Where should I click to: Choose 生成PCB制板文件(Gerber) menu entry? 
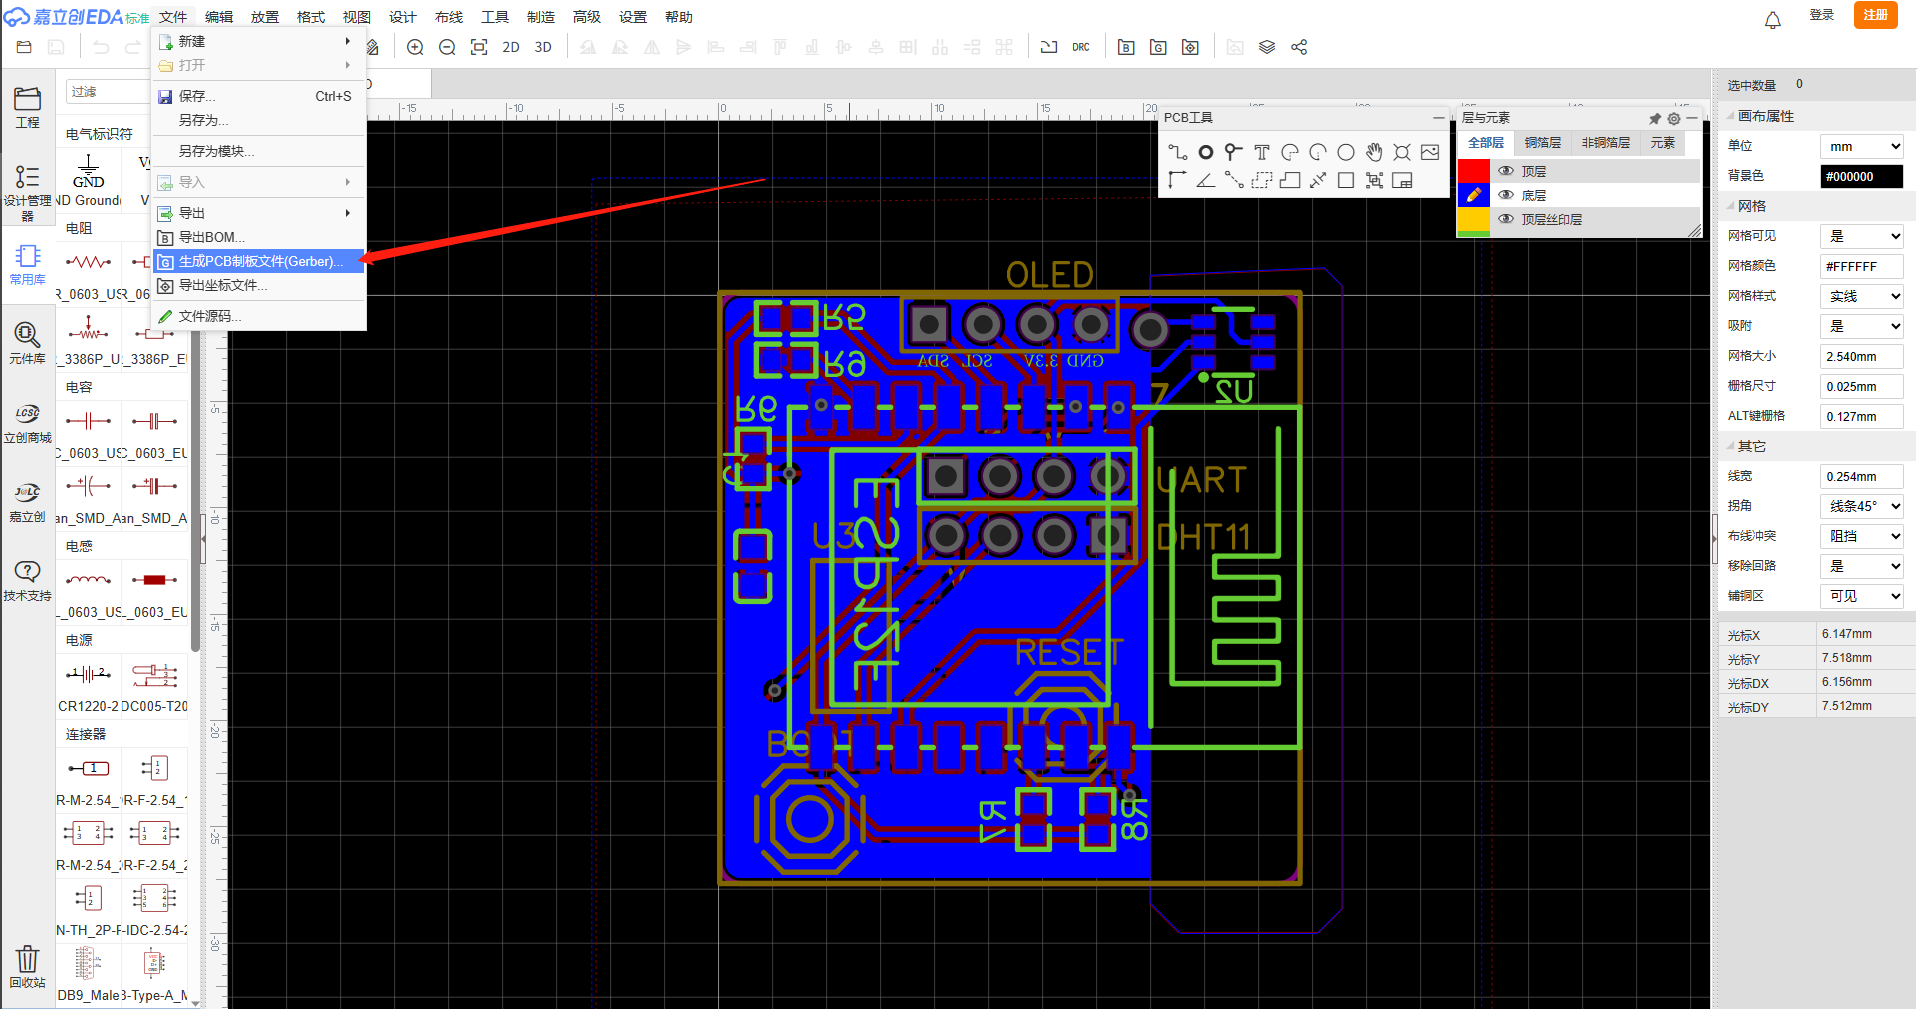tap(260, 261)
